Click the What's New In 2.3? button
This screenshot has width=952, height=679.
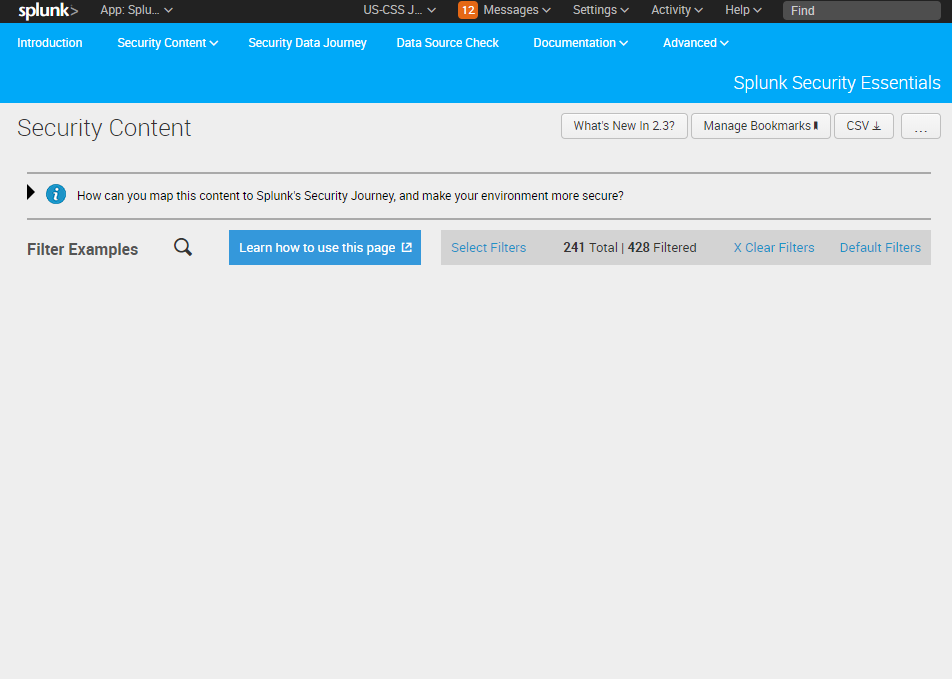click(x=624, y=126)
